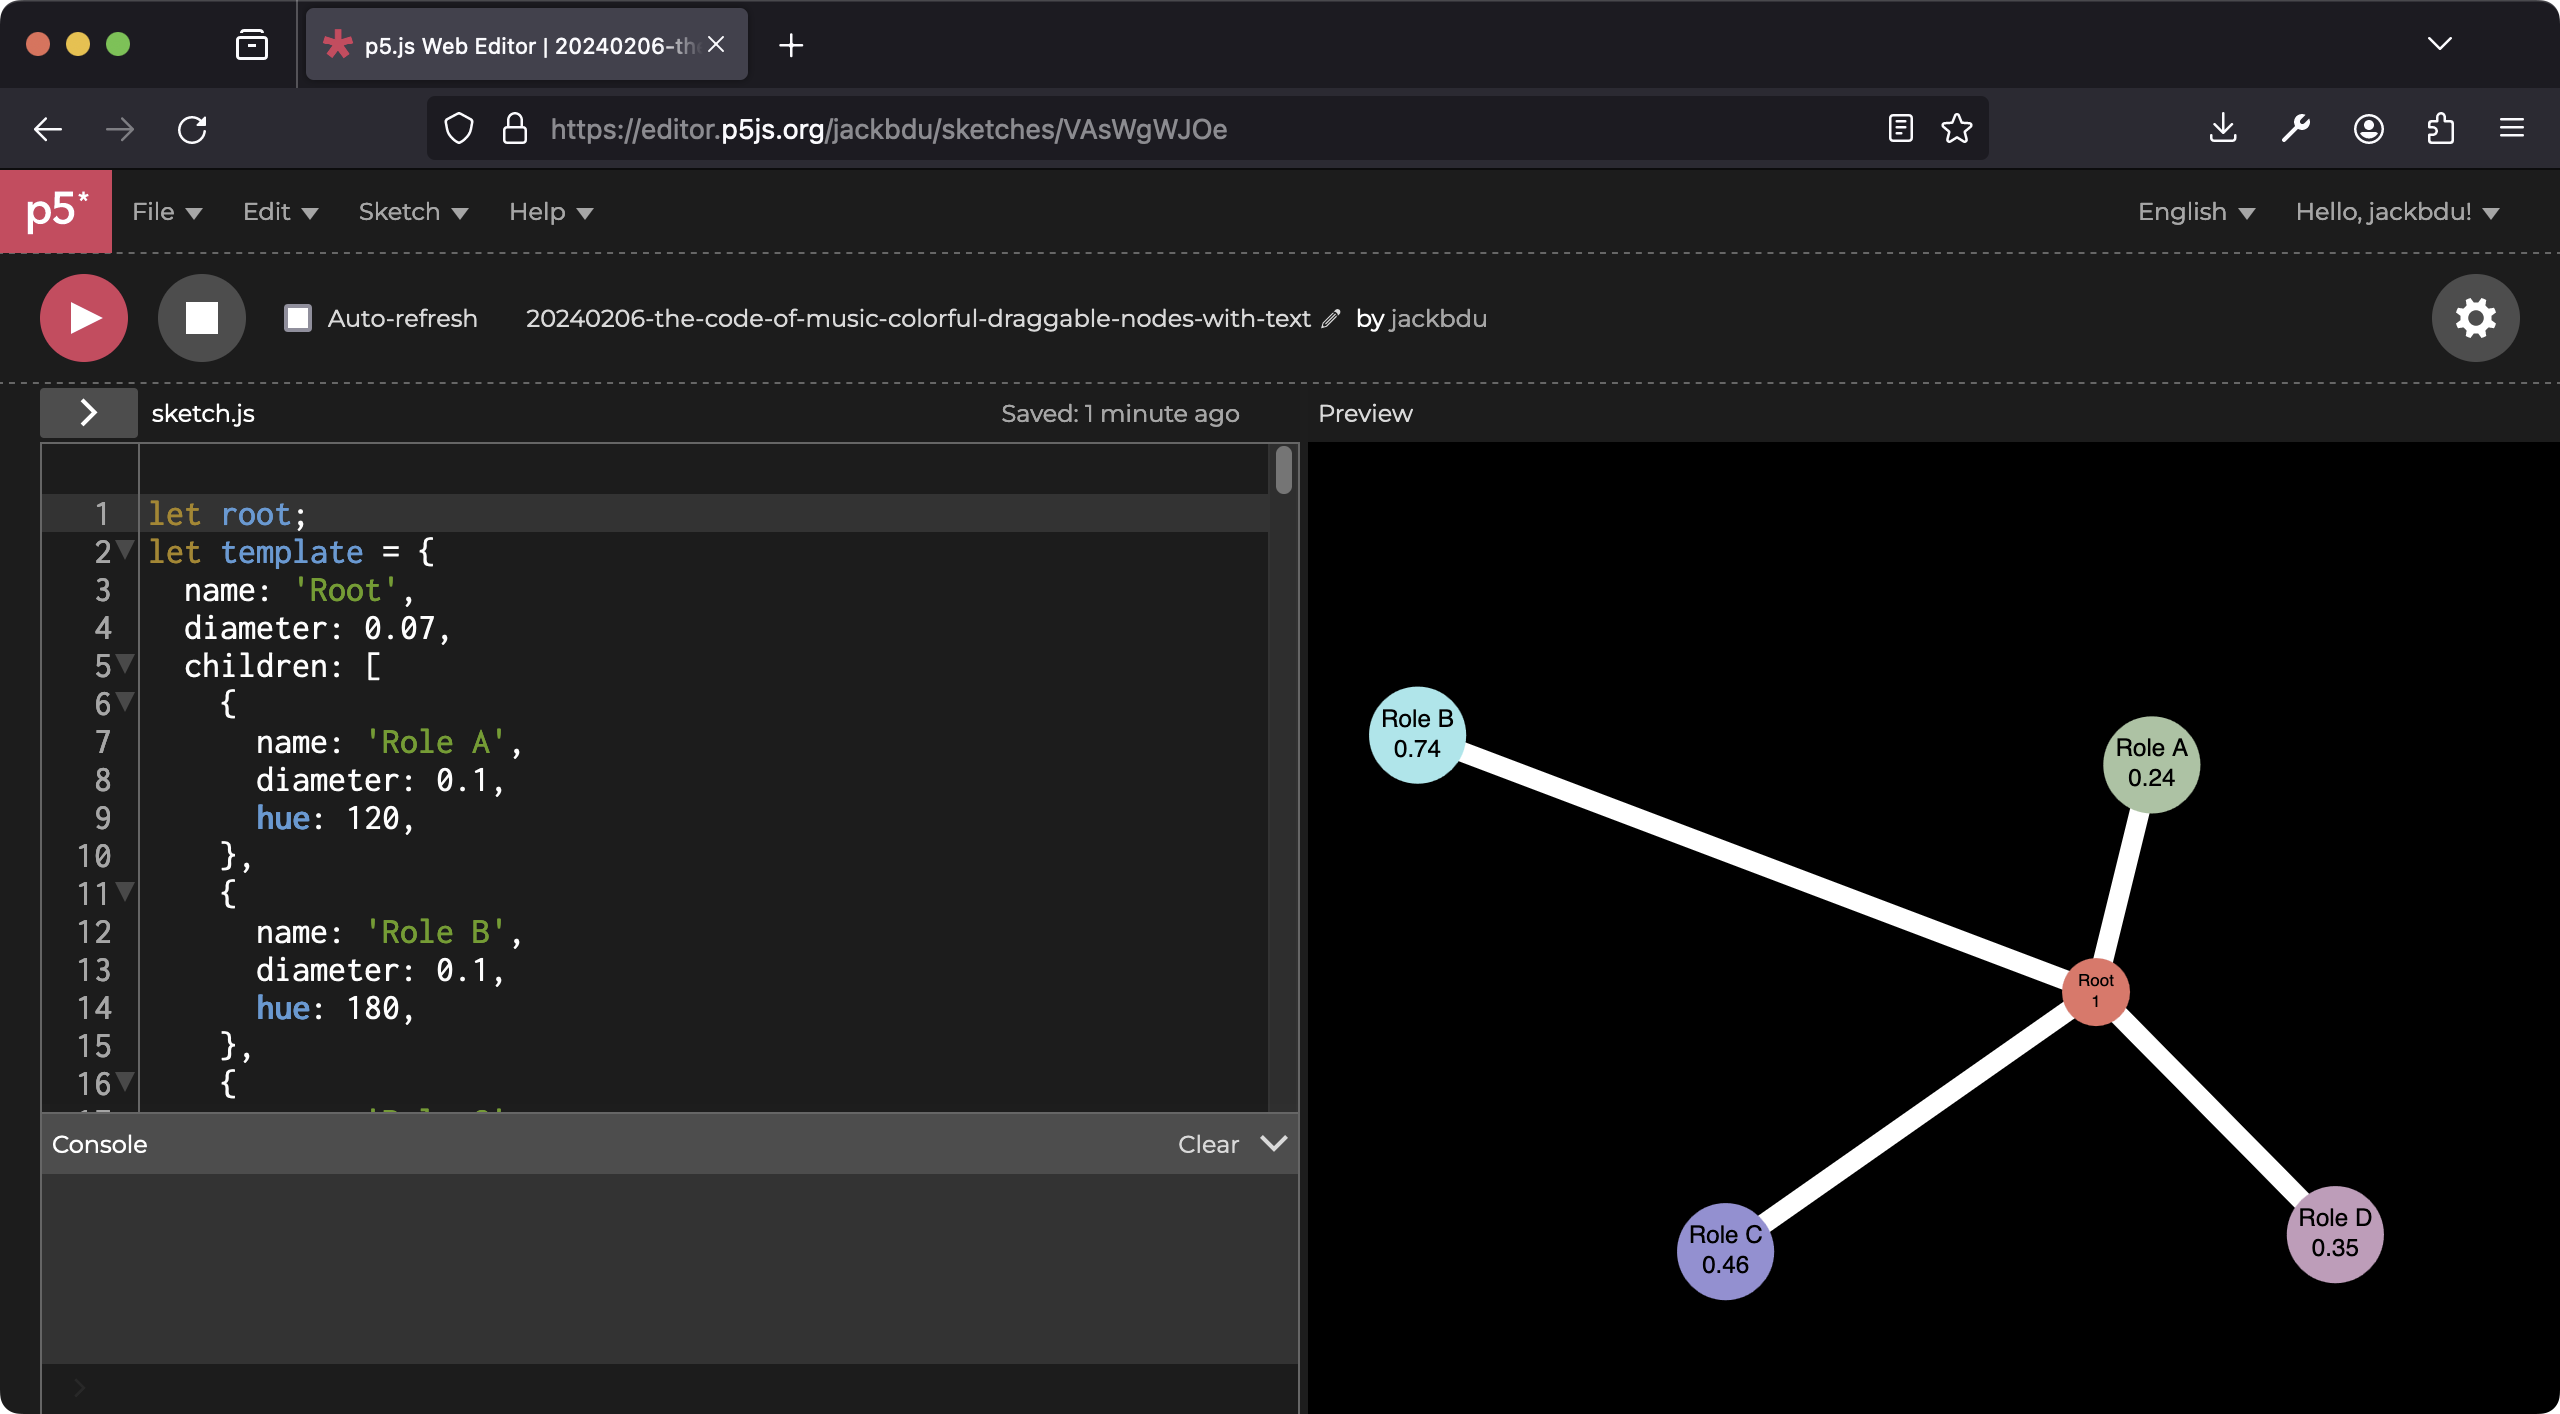The width and height of the screenshot is (2560, 1414).
Task: Open the English language dropdown
Action: tap(2195, 212)
